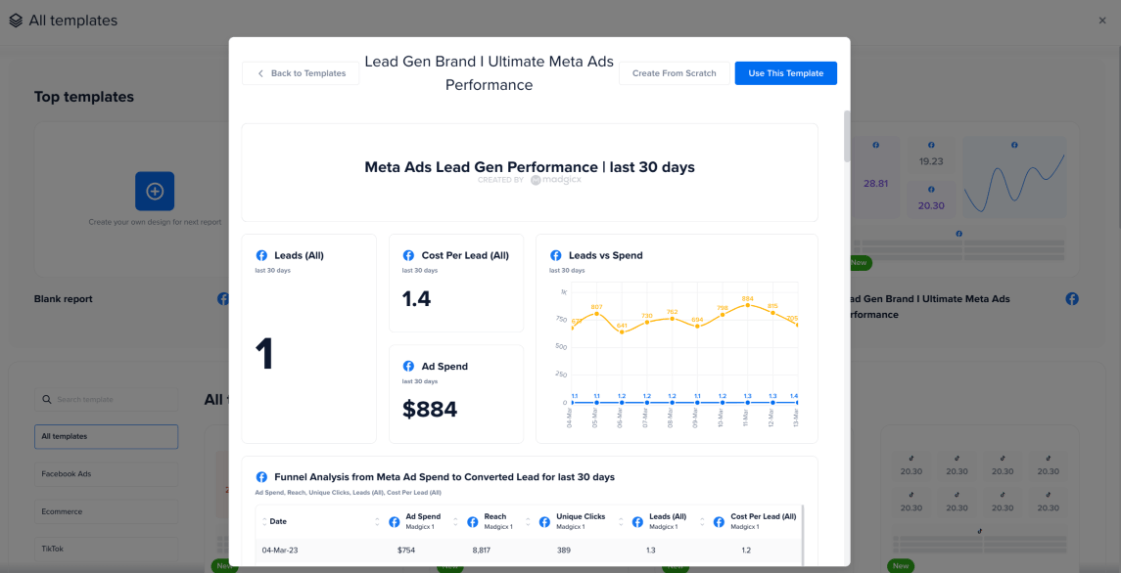Click table cell 389

click(x=564, y=550)
